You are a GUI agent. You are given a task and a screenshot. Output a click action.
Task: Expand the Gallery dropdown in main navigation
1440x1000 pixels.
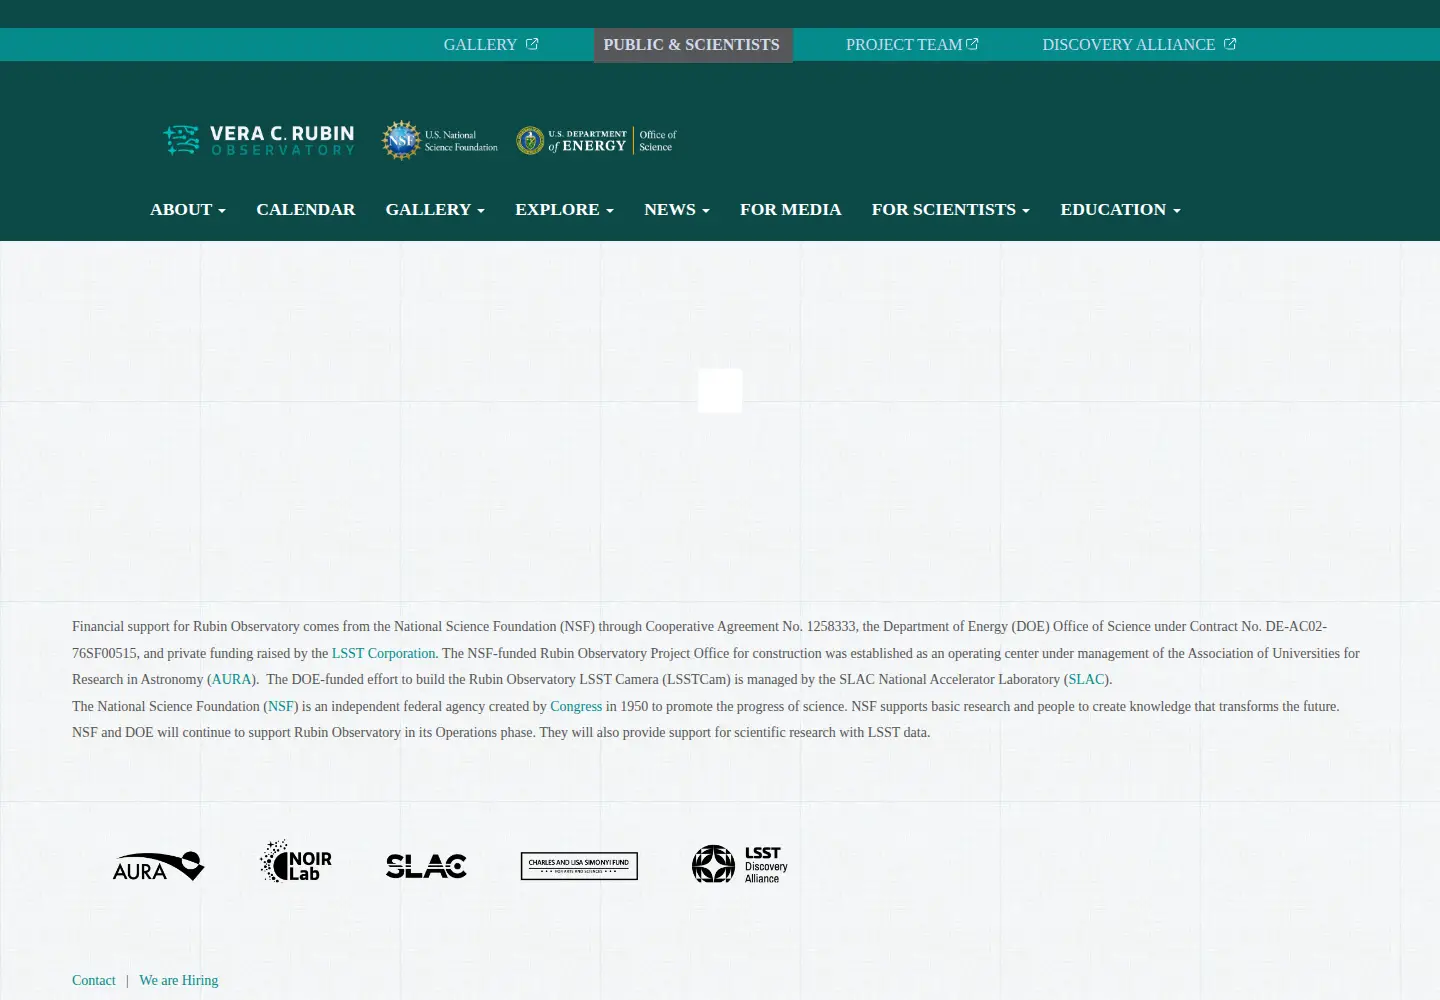tap(435, 209)
